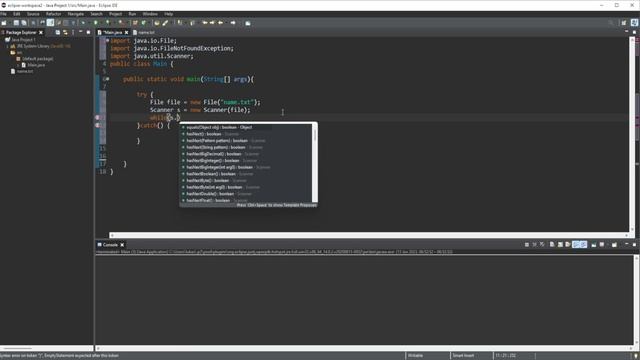Choose hasNext(Pattern pattern) from the suggestions
Screen dimensions: 640x360
(246, 141)
